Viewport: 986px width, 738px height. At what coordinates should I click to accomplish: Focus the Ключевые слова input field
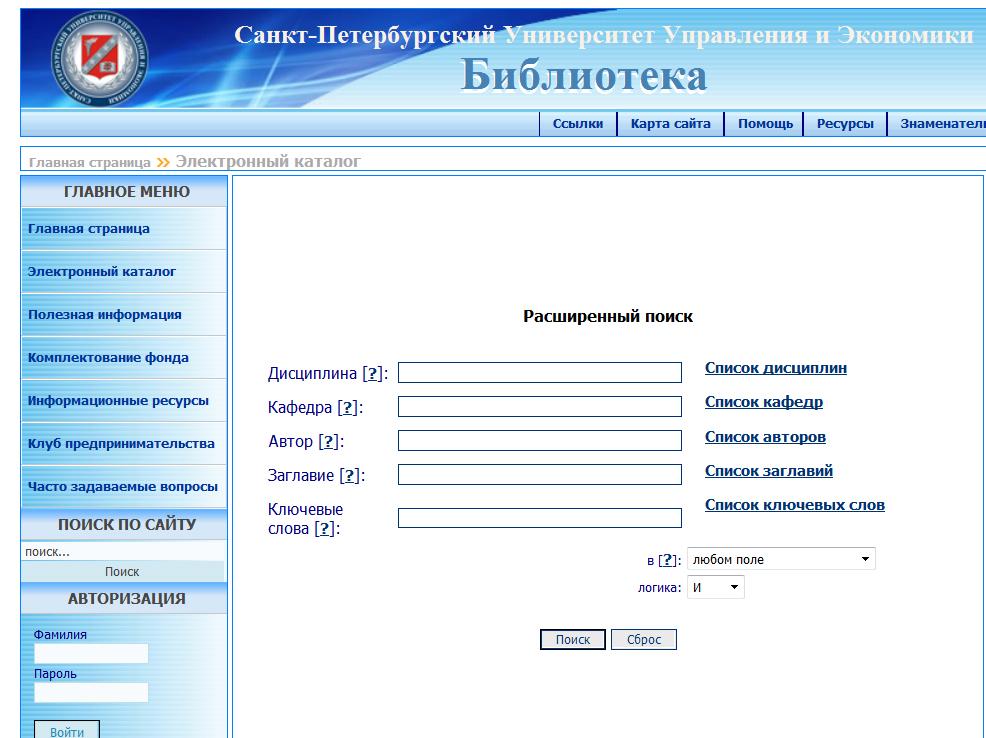pos(540,518)
